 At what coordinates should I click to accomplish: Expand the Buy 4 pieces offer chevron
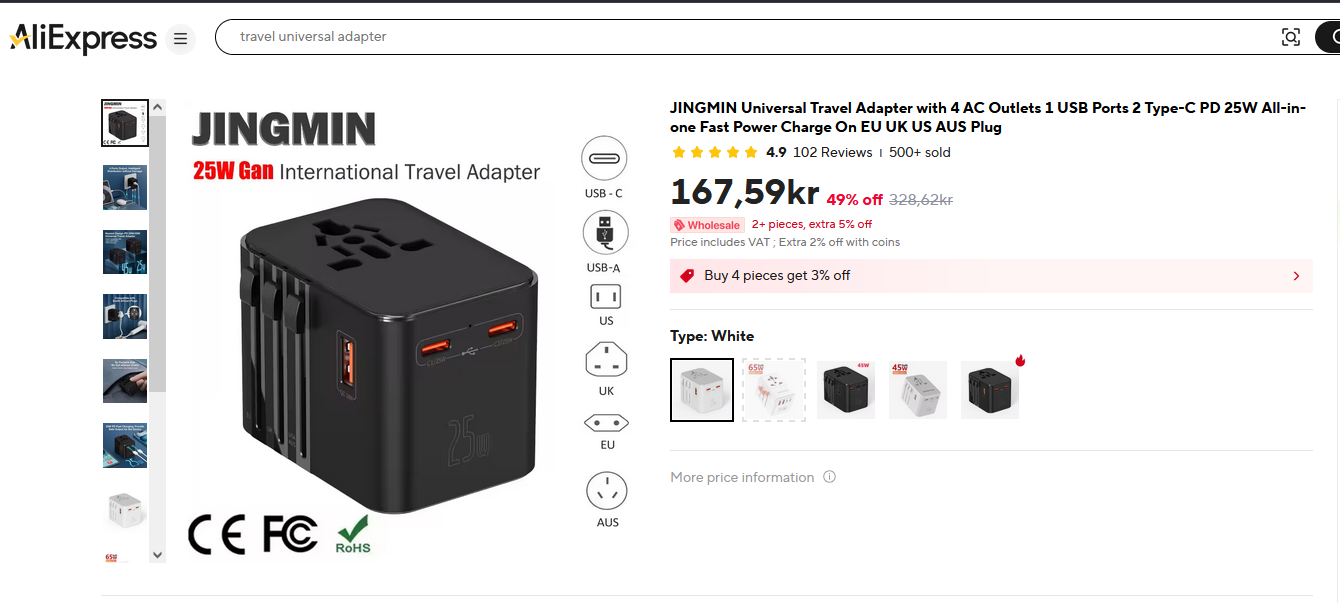(x=1297, y=276)
